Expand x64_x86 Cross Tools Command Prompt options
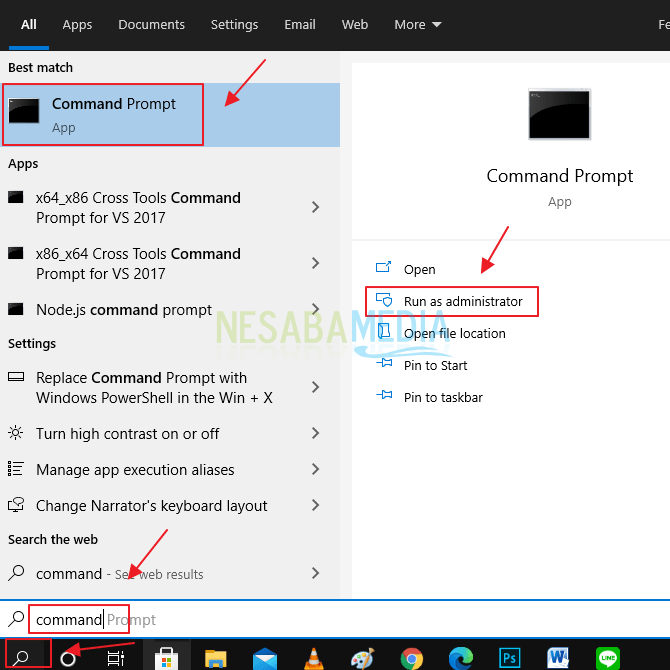This screenshot has width=670, height=670. pyautogui.click(x=316, y=207)
